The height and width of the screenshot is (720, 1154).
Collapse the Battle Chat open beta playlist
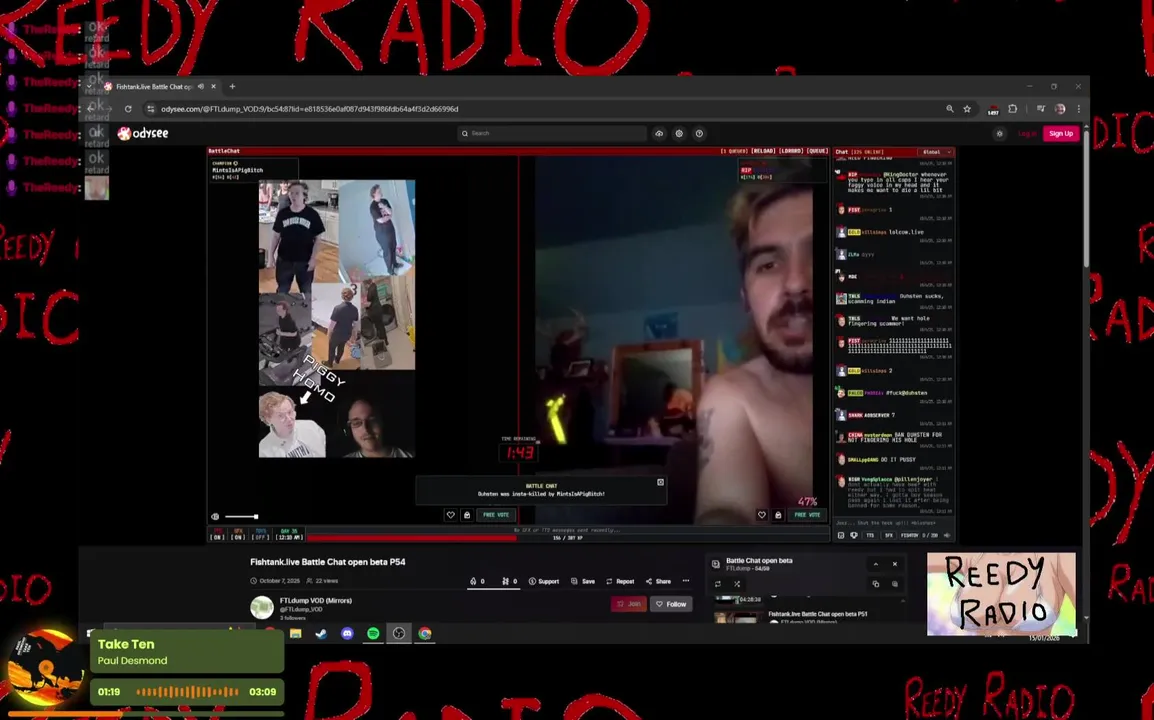(x=876, y=564)
